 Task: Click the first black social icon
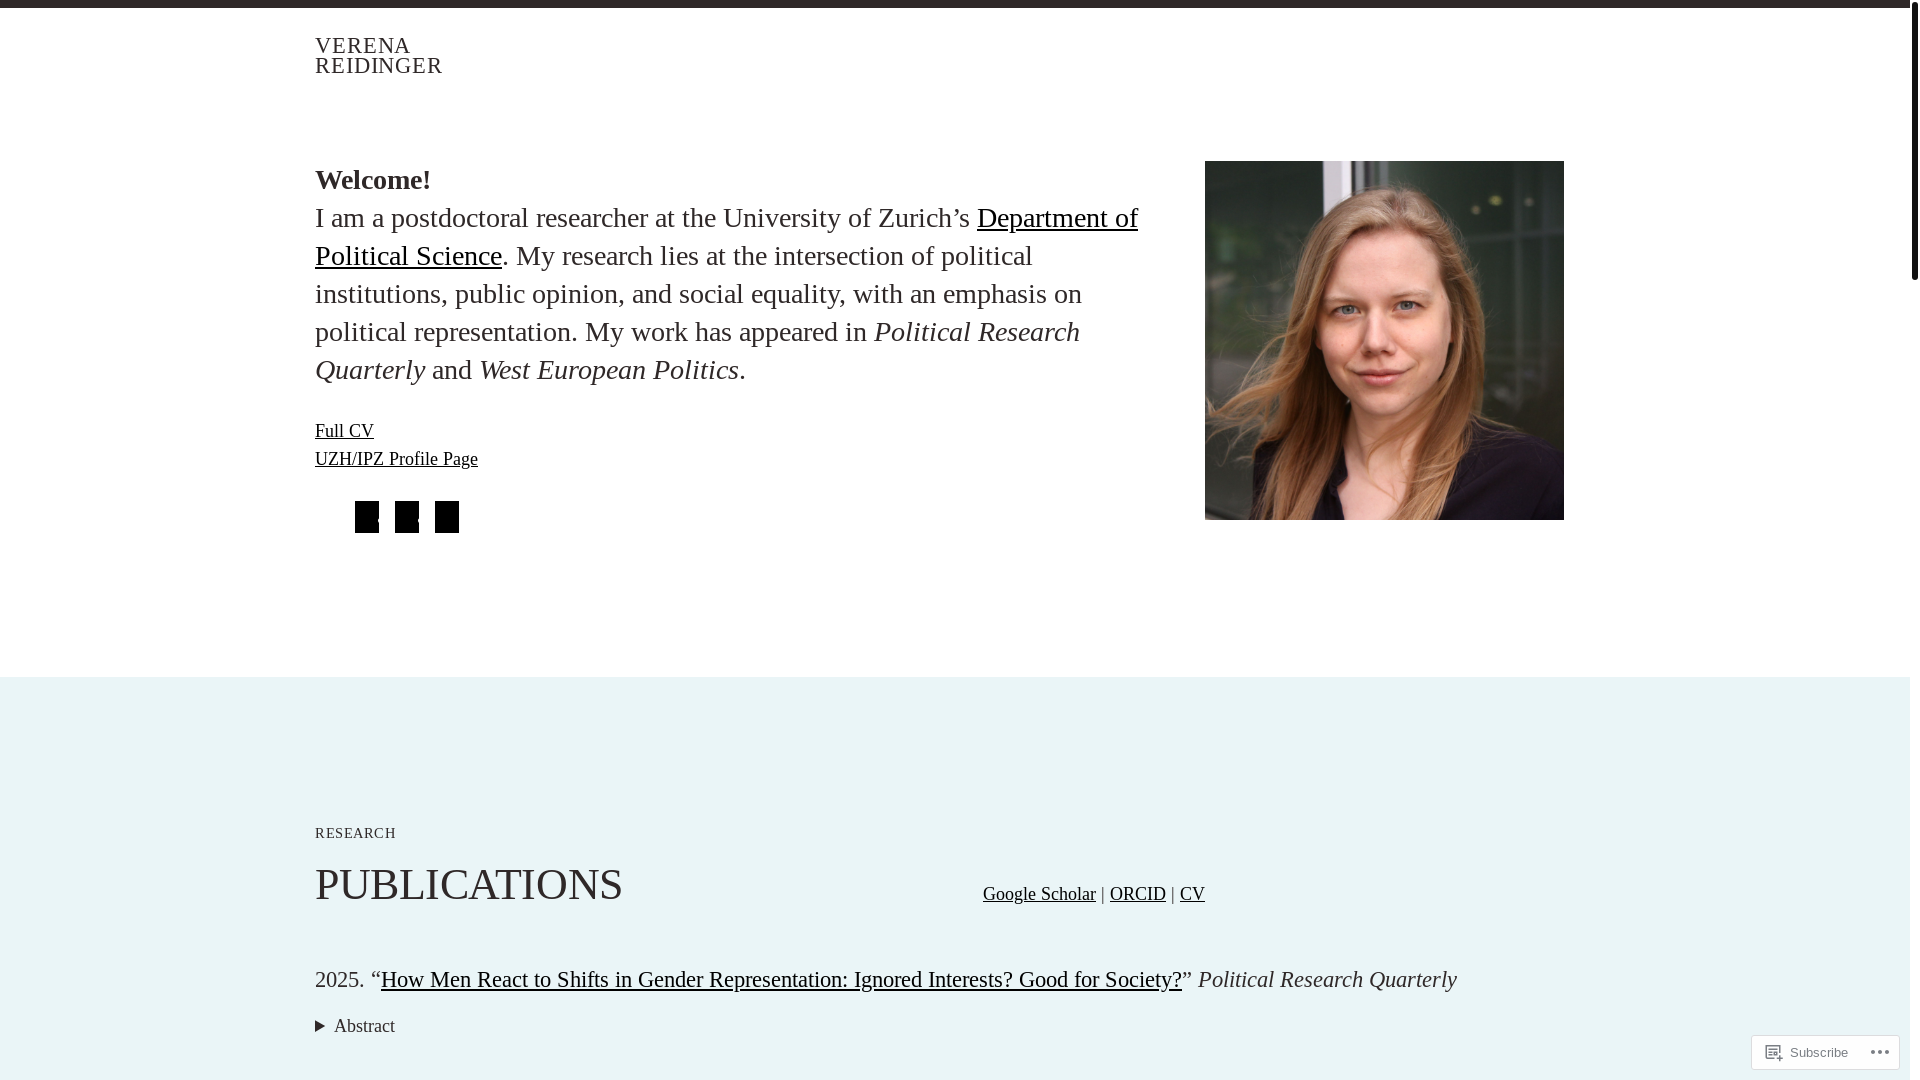[x=367, y=517]
